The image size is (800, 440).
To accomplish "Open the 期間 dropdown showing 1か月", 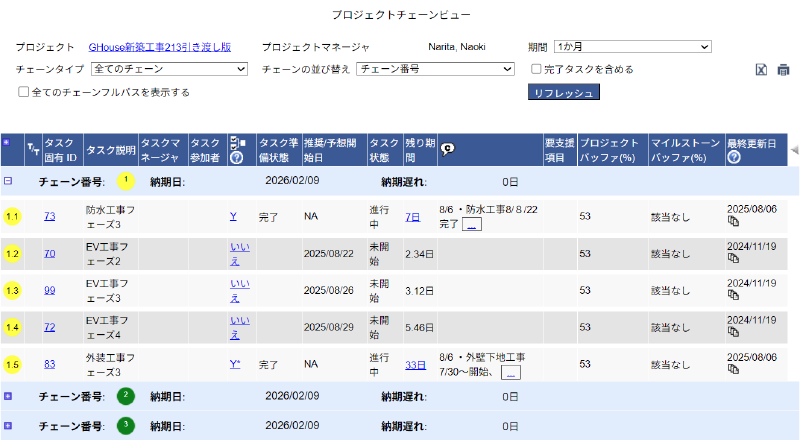I will 631,47.
